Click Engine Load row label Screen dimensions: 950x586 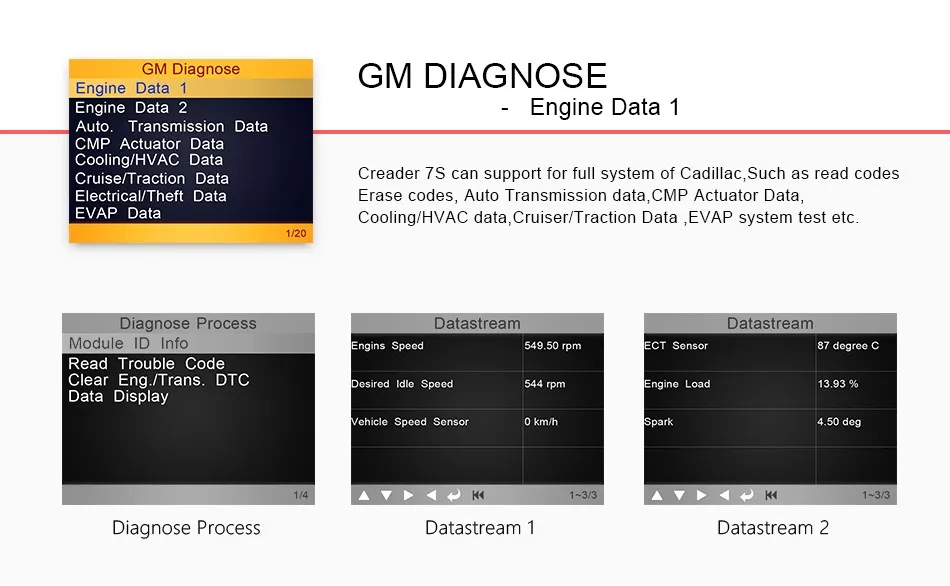677,384
